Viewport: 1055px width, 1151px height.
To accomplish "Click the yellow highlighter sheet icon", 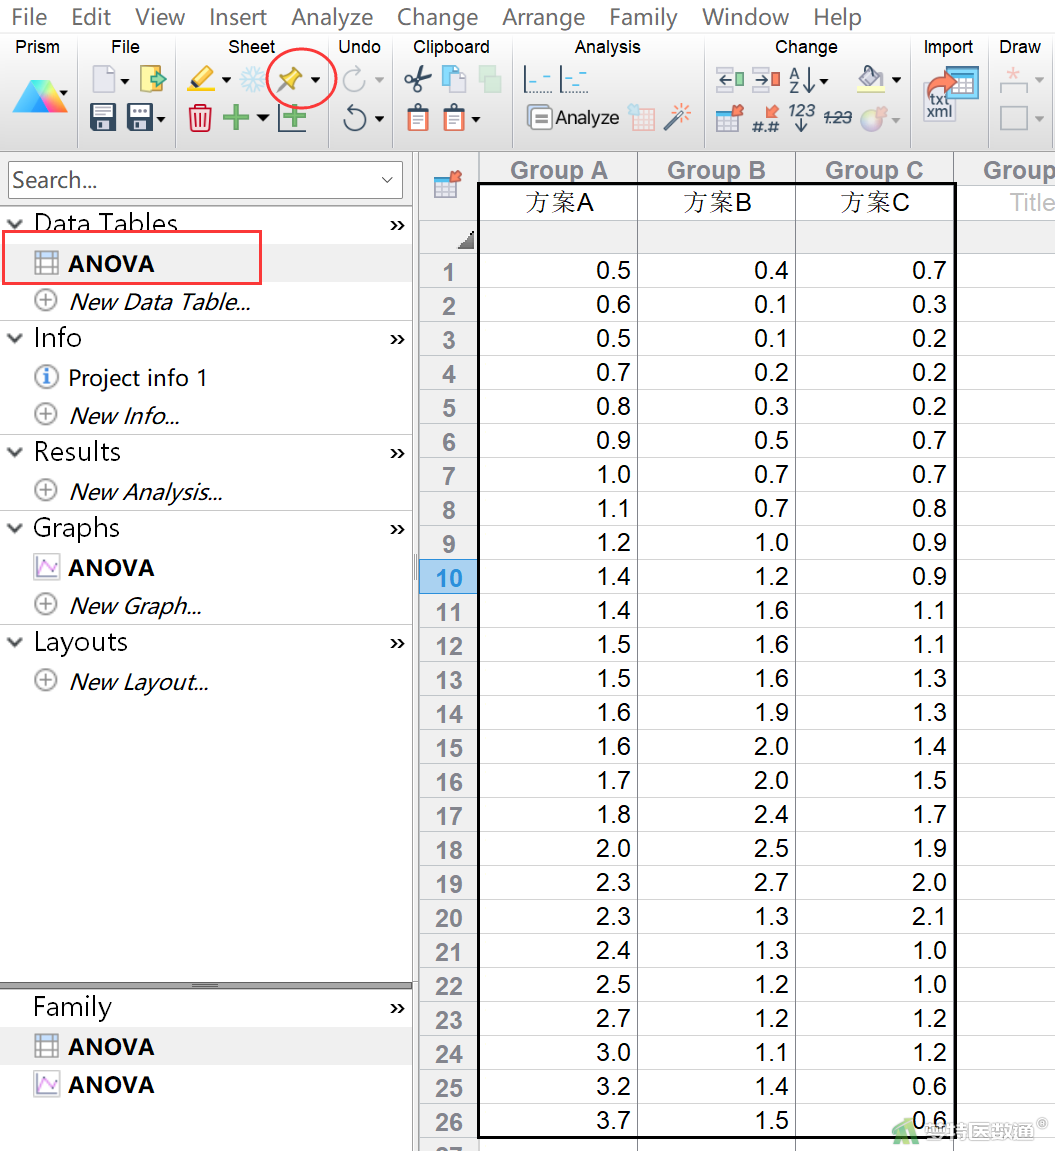I will click(200, 79).
